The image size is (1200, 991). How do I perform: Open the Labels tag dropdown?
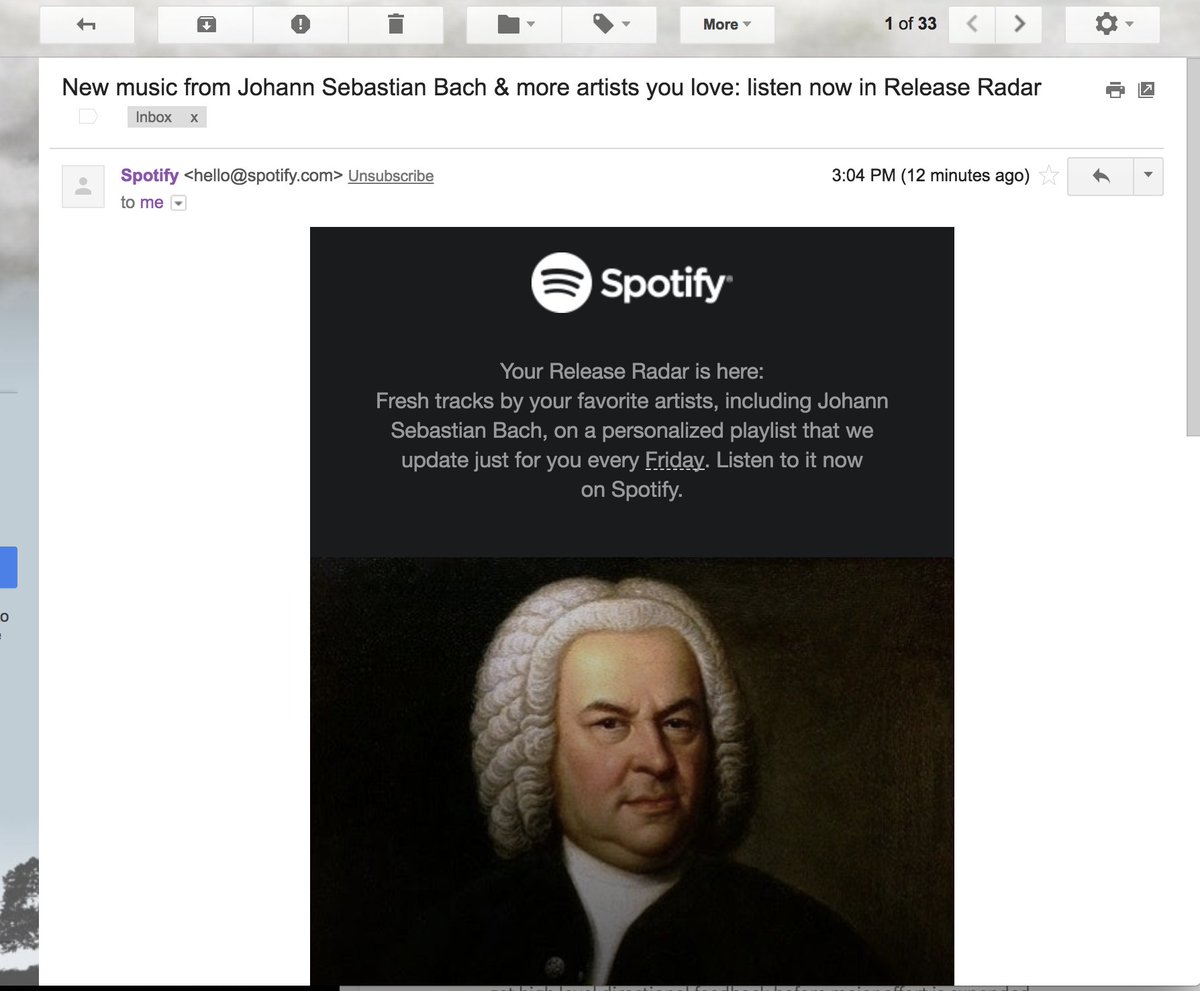(x=610, y=24)
